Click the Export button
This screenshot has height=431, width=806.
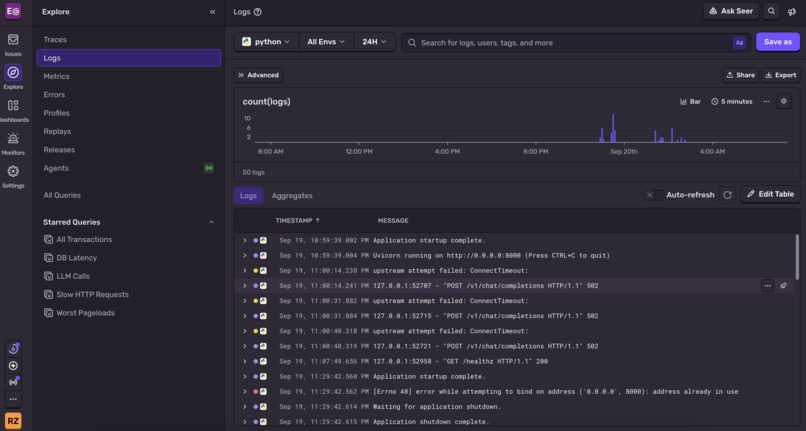click(x=780, y=75)
